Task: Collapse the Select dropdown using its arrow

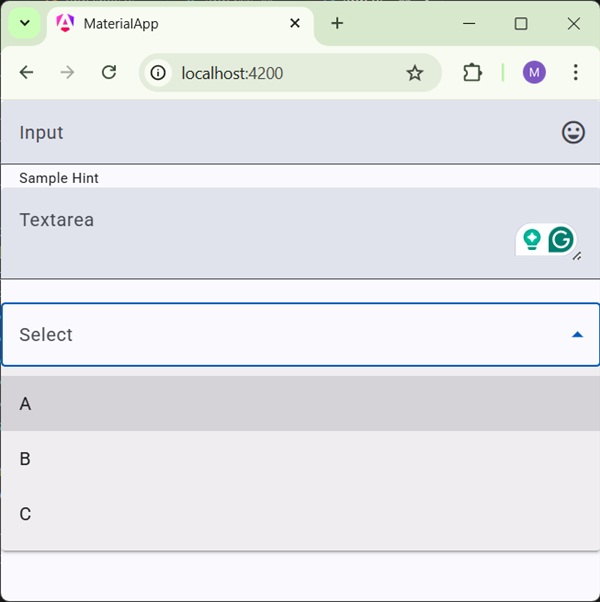Action: (x=577, y=335)
